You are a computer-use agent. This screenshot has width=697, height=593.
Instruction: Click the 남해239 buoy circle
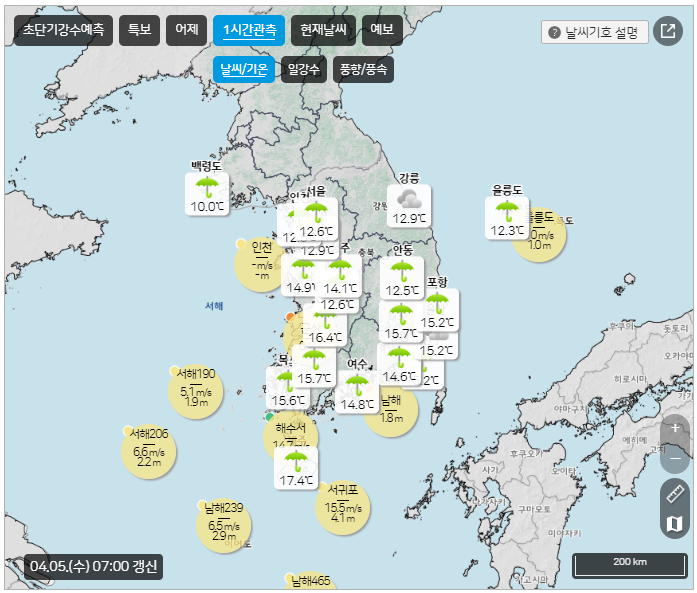click(x=224, y=525)
